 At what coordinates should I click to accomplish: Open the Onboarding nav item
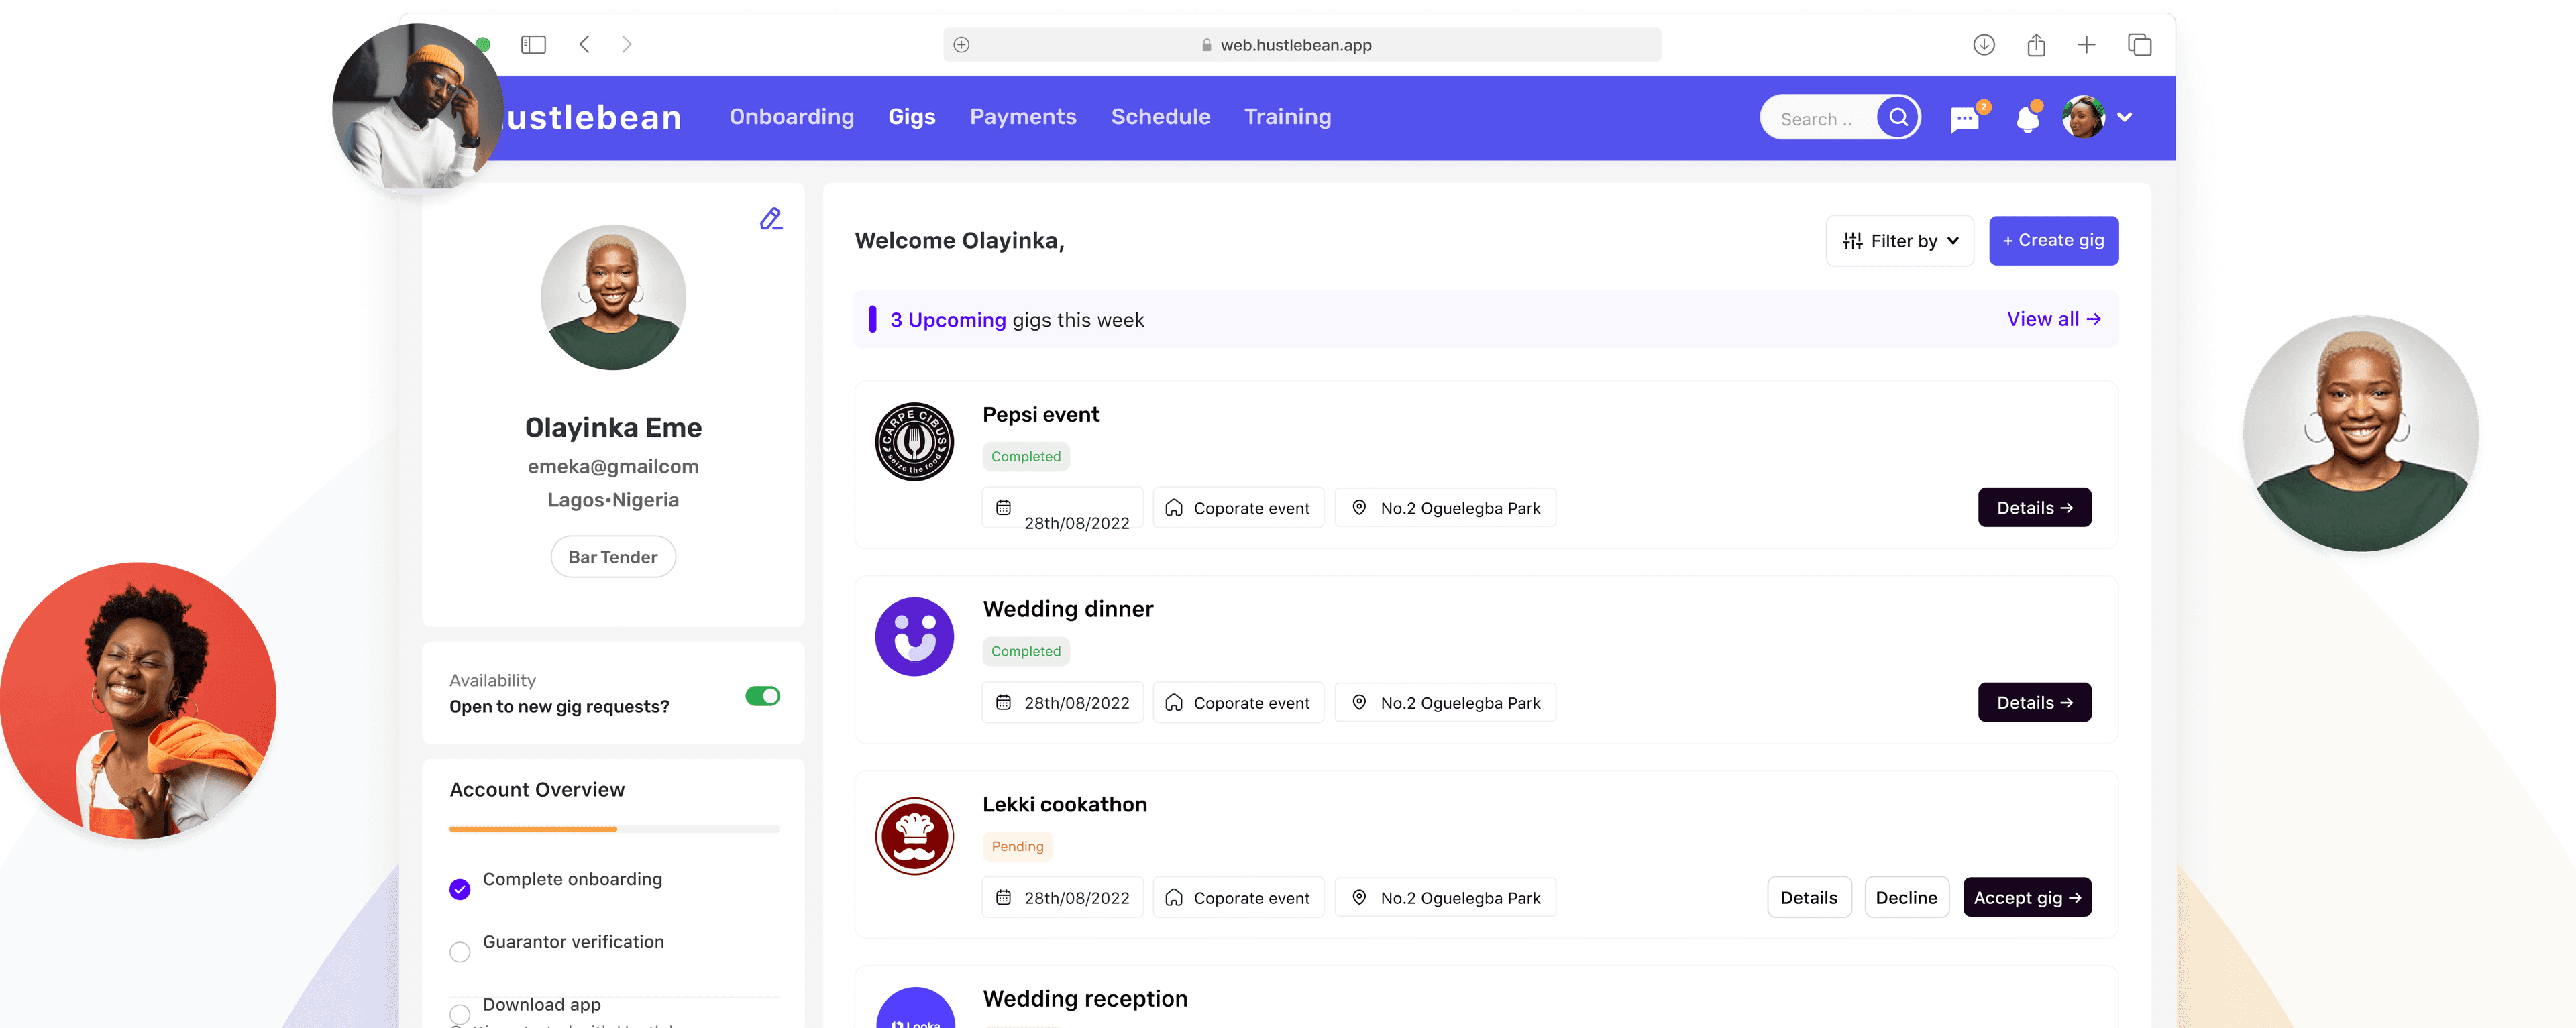point(792,117)
